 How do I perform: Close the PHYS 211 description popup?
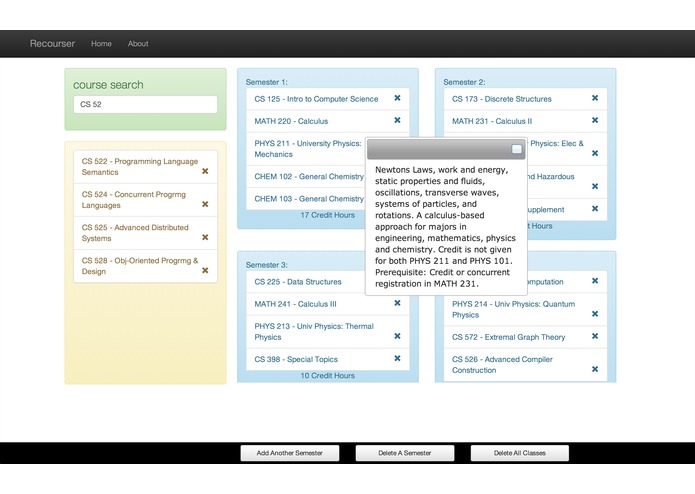[x=516, y=149]
